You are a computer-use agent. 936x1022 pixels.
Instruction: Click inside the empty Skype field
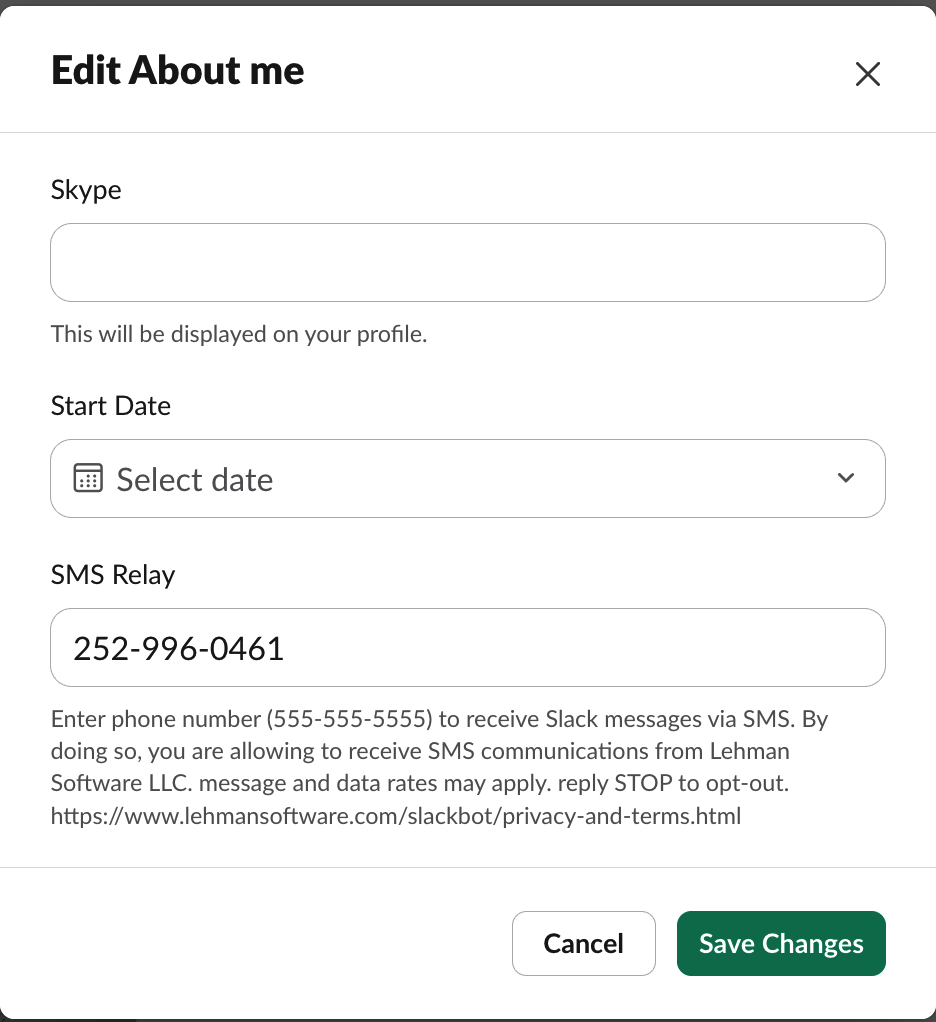pos(467,262)
